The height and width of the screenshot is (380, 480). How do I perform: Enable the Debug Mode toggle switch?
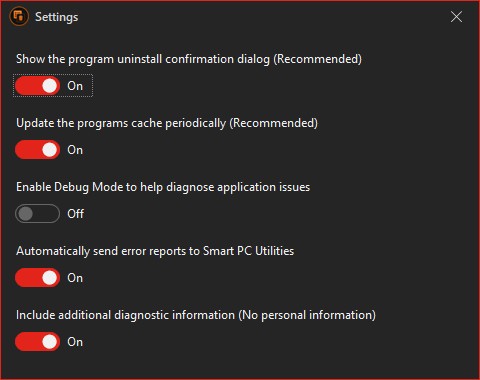click(37, 214)
